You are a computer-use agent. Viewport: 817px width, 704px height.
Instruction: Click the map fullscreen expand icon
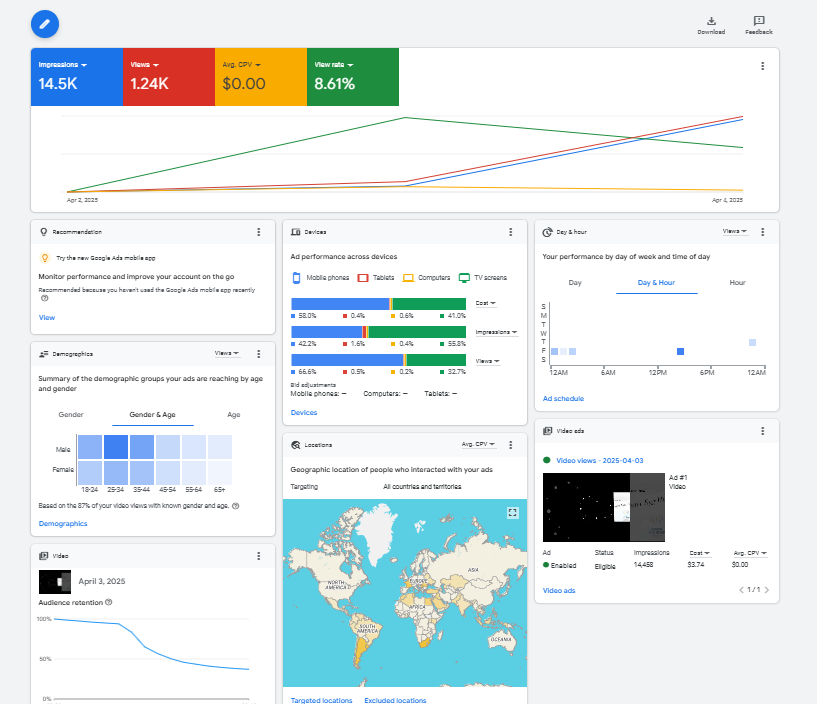click(513, 512)
